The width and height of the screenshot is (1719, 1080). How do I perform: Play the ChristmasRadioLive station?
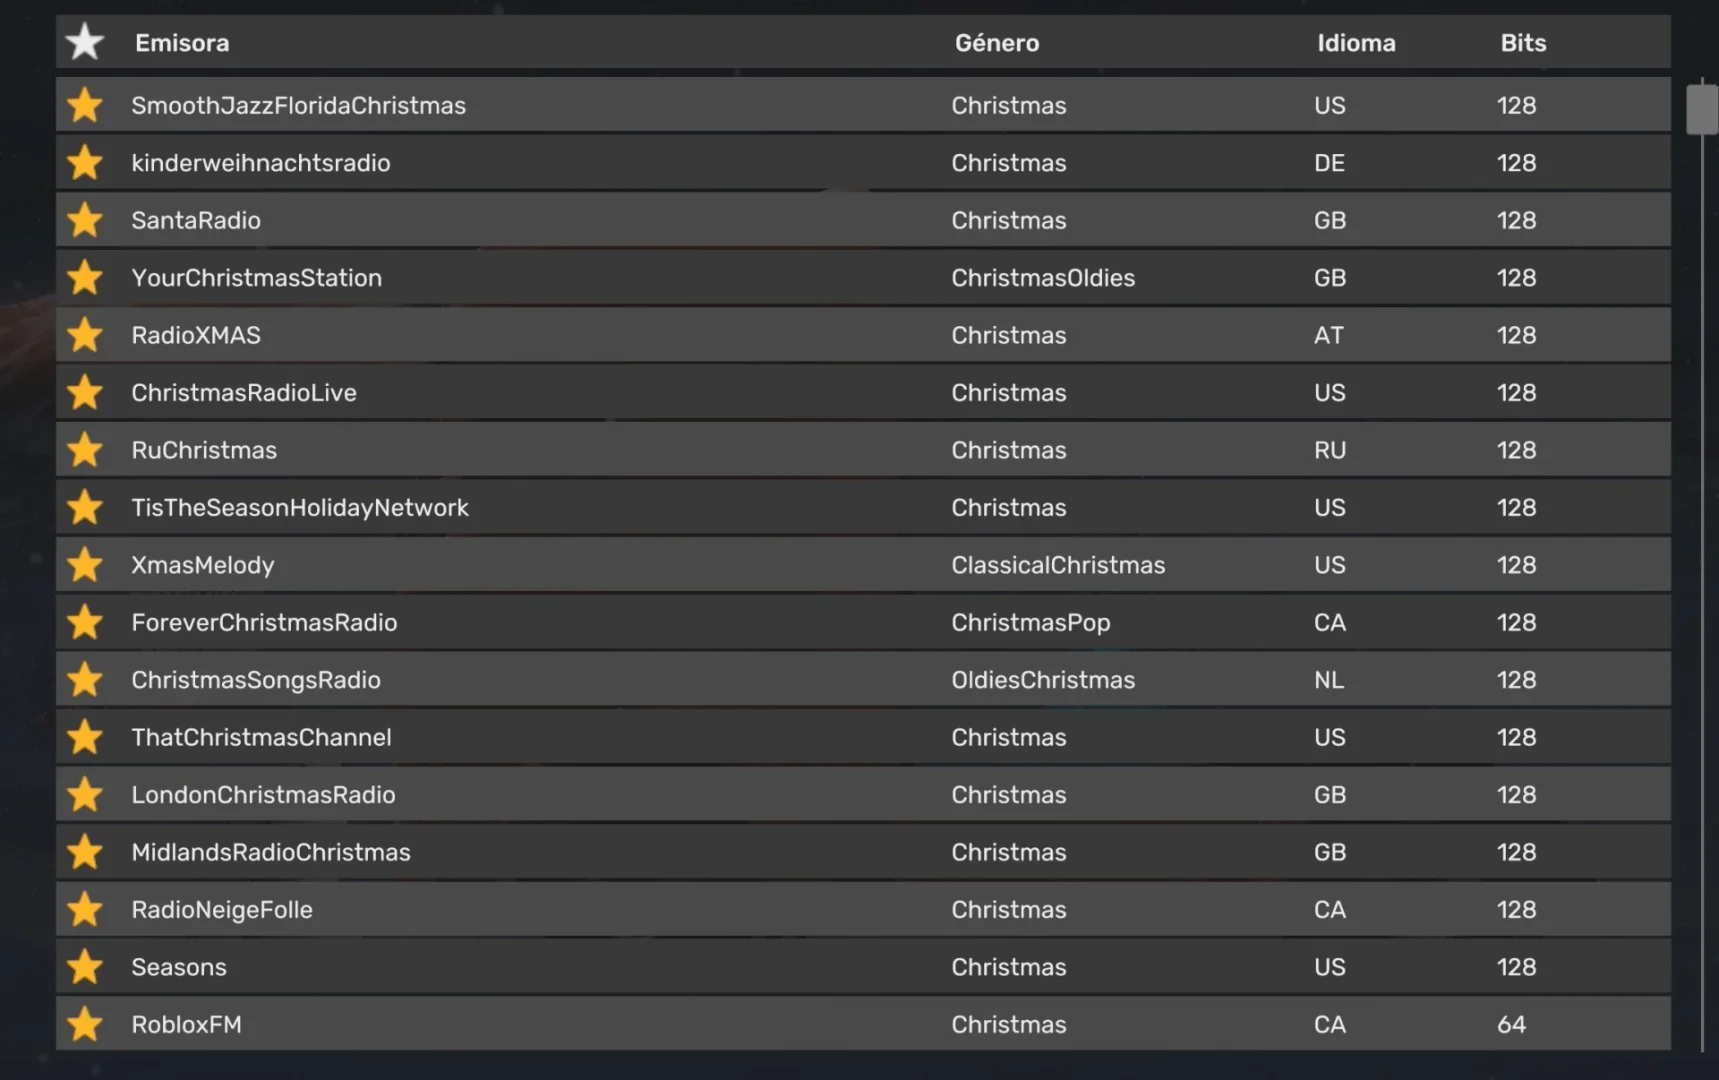tap(244, 393)
